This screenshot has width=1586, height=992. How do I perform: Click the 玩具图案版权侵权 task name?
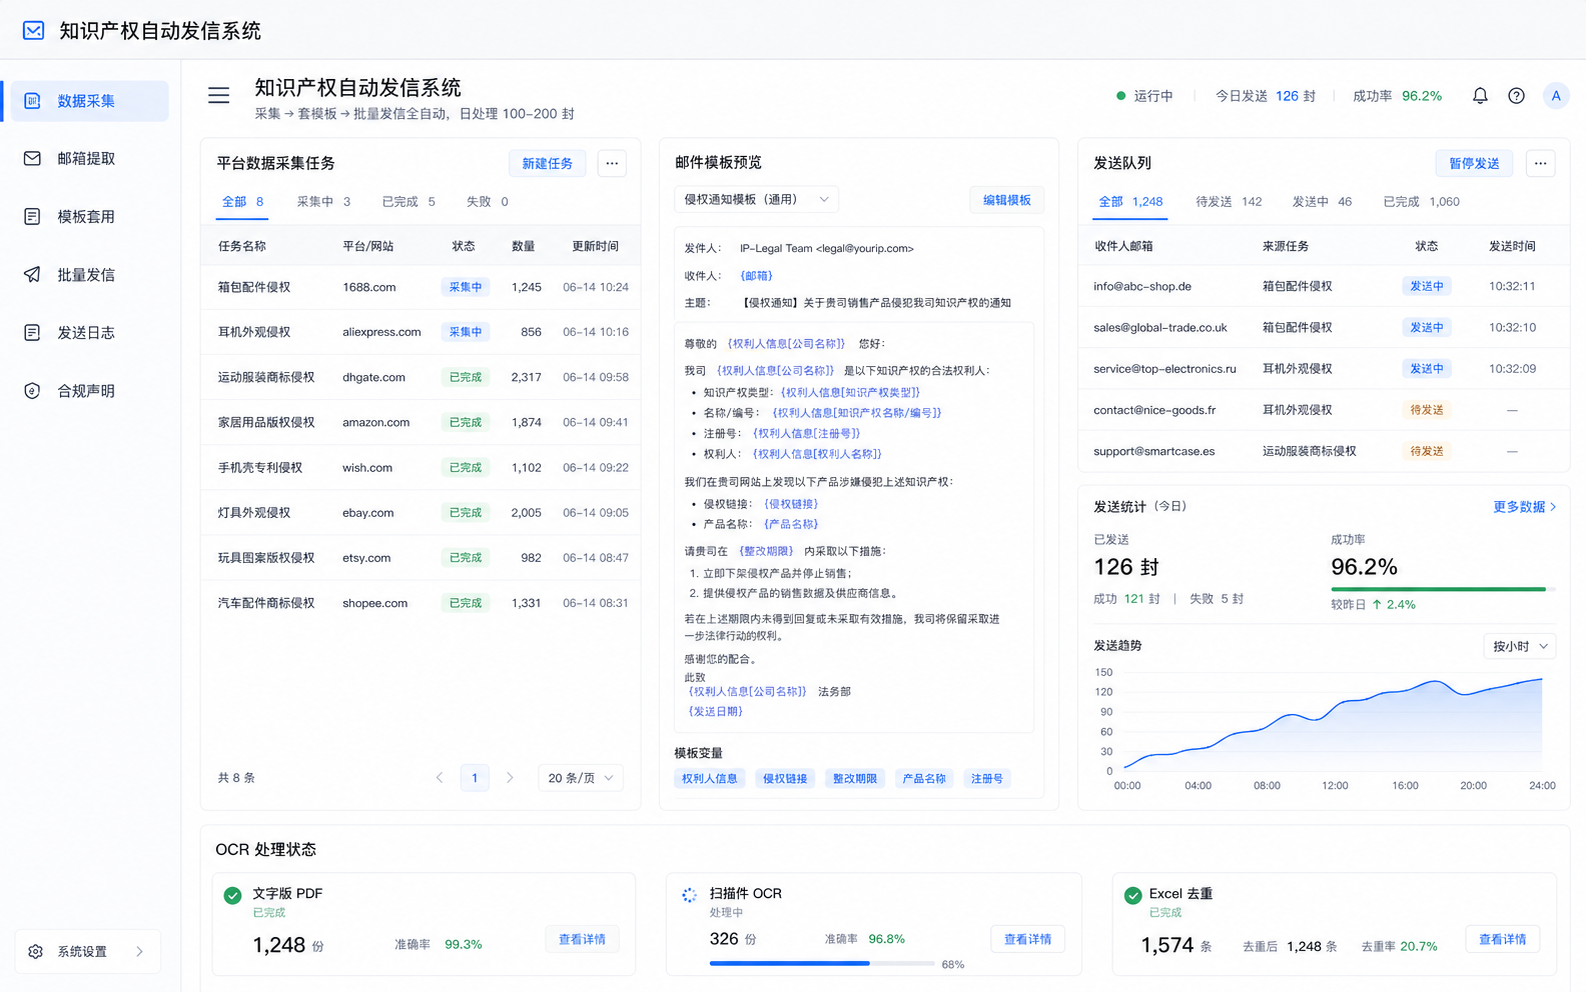pos(266,557)
